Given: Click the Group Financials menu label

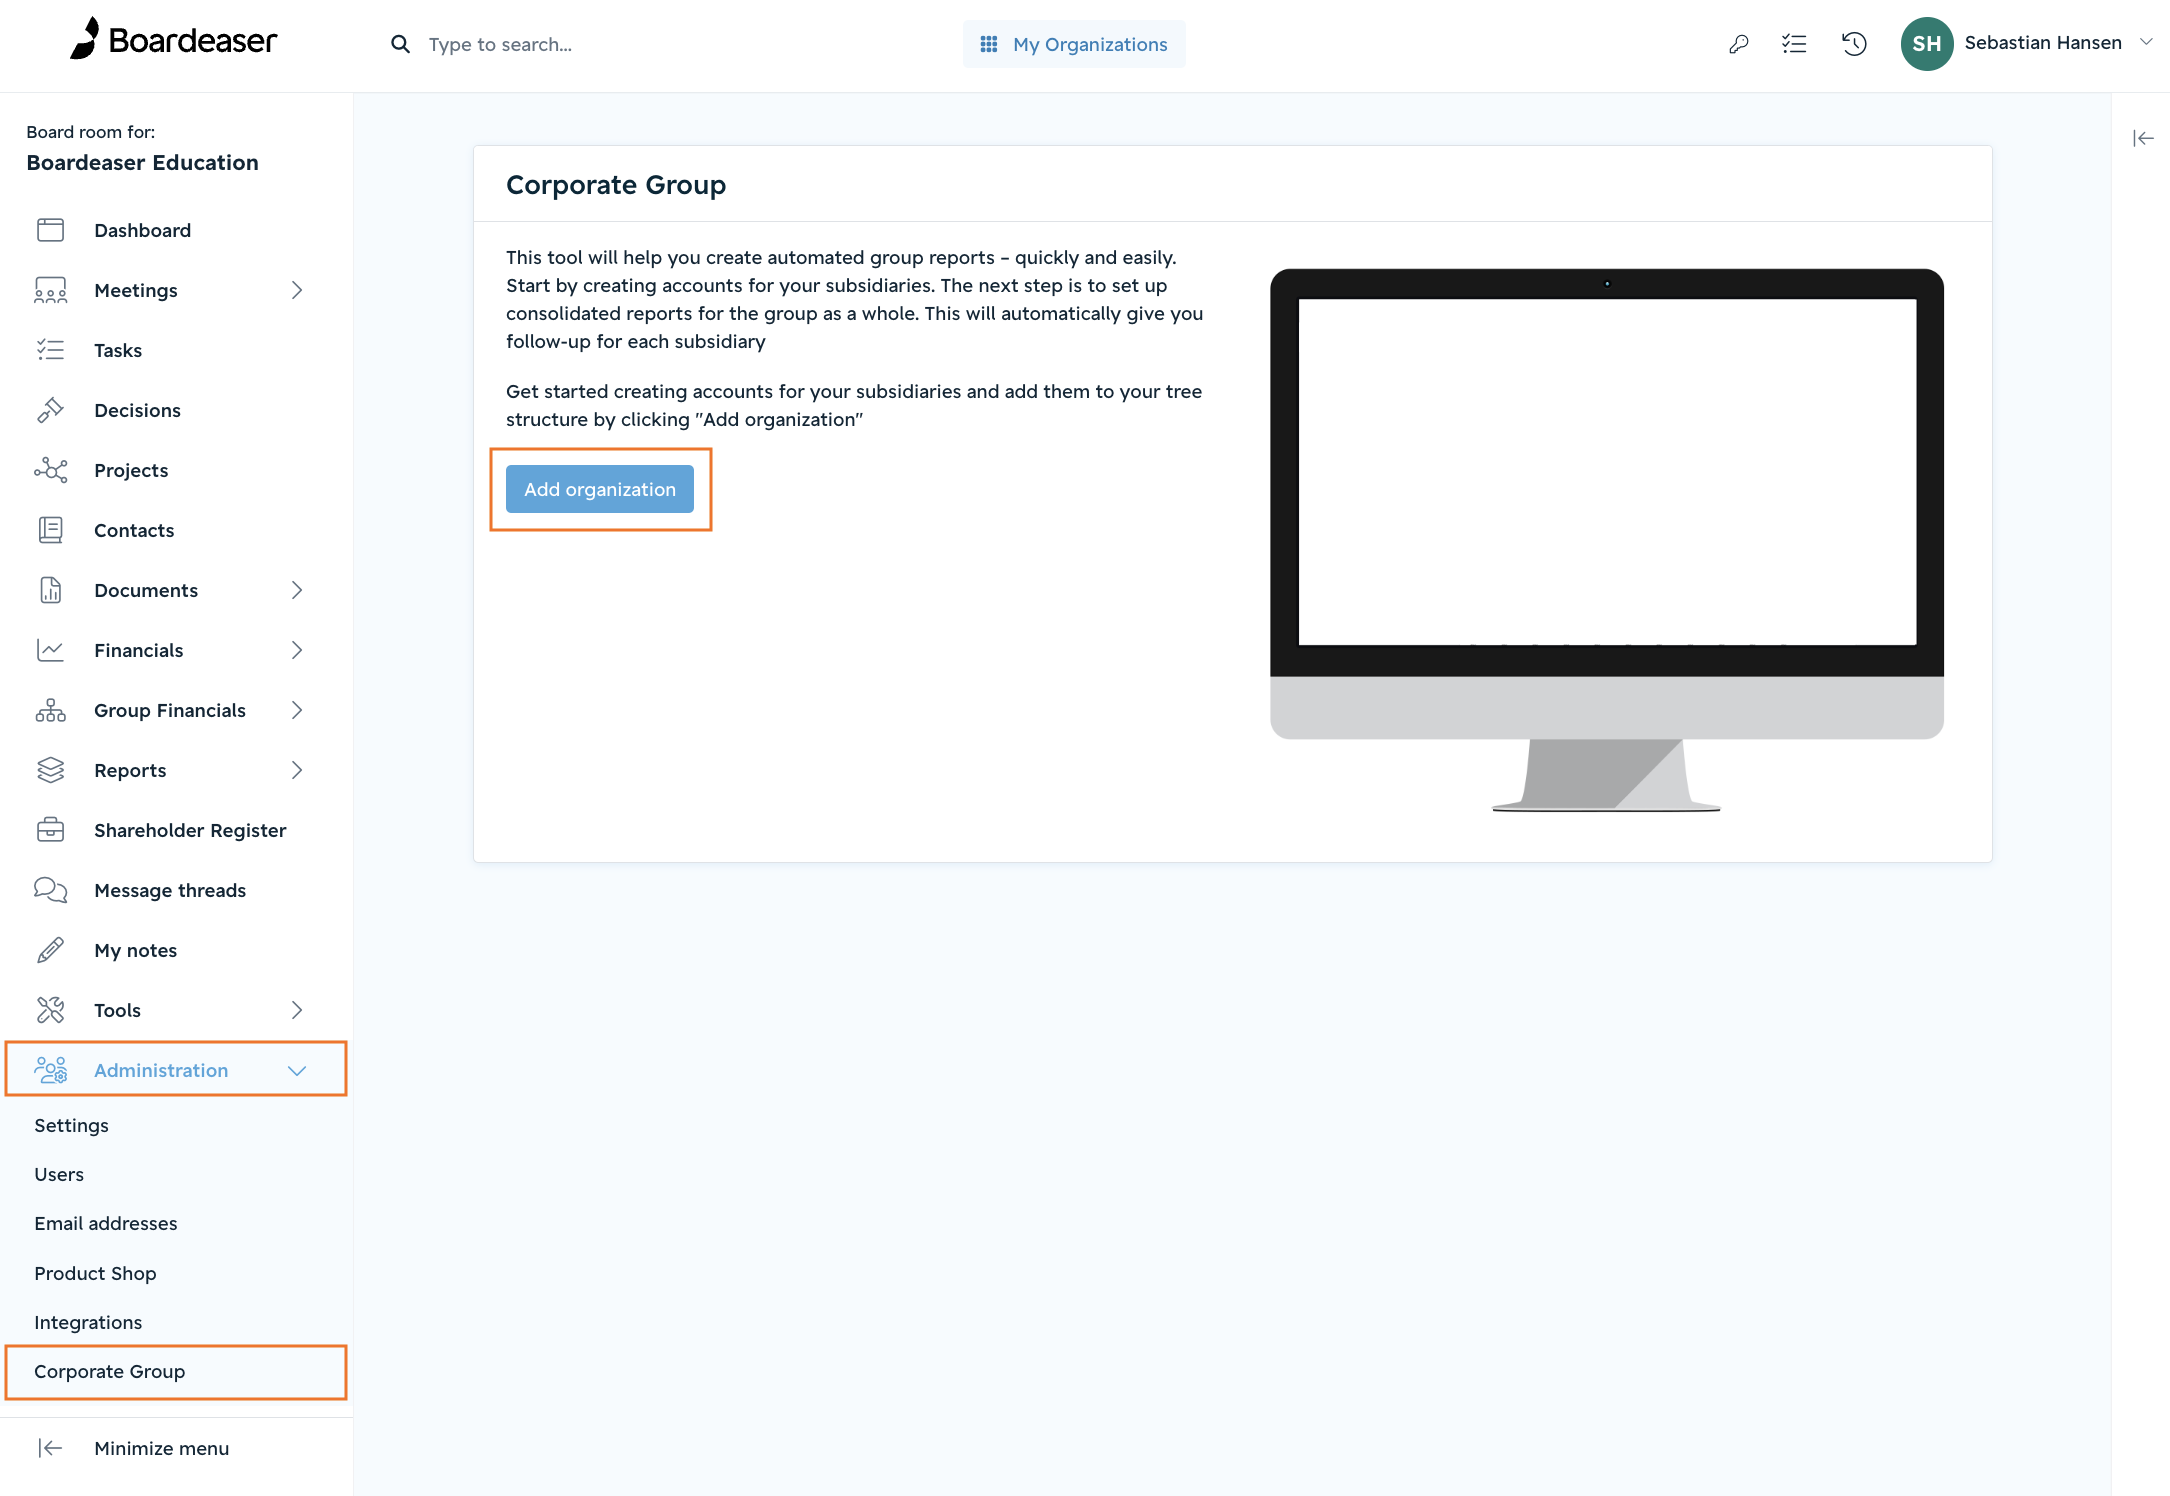Looking at the screenshot, I should click(x=170, y=710).
